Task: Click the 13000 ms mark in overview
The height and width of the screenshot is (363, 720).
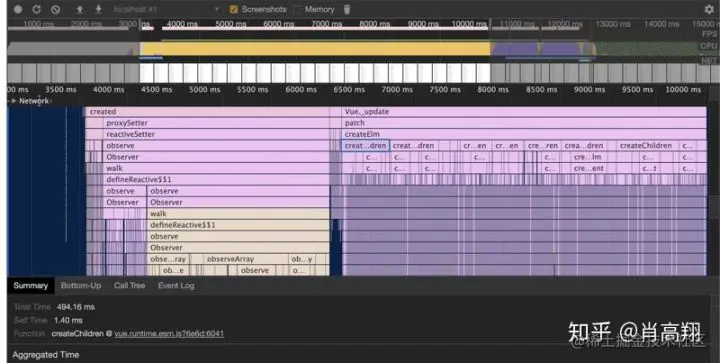Action: pyautogui.click(x=613, y=24)
